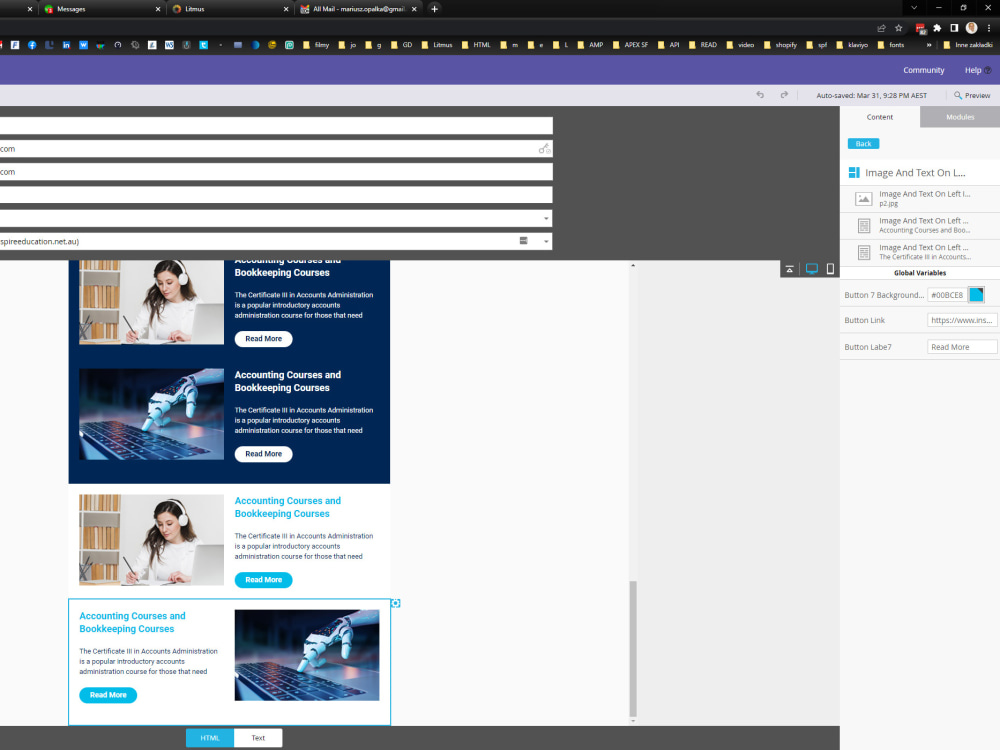Screen dimensions: 1000x750
Task: Click the image icon beside the p2.jpg item
Action: (863, 198)
